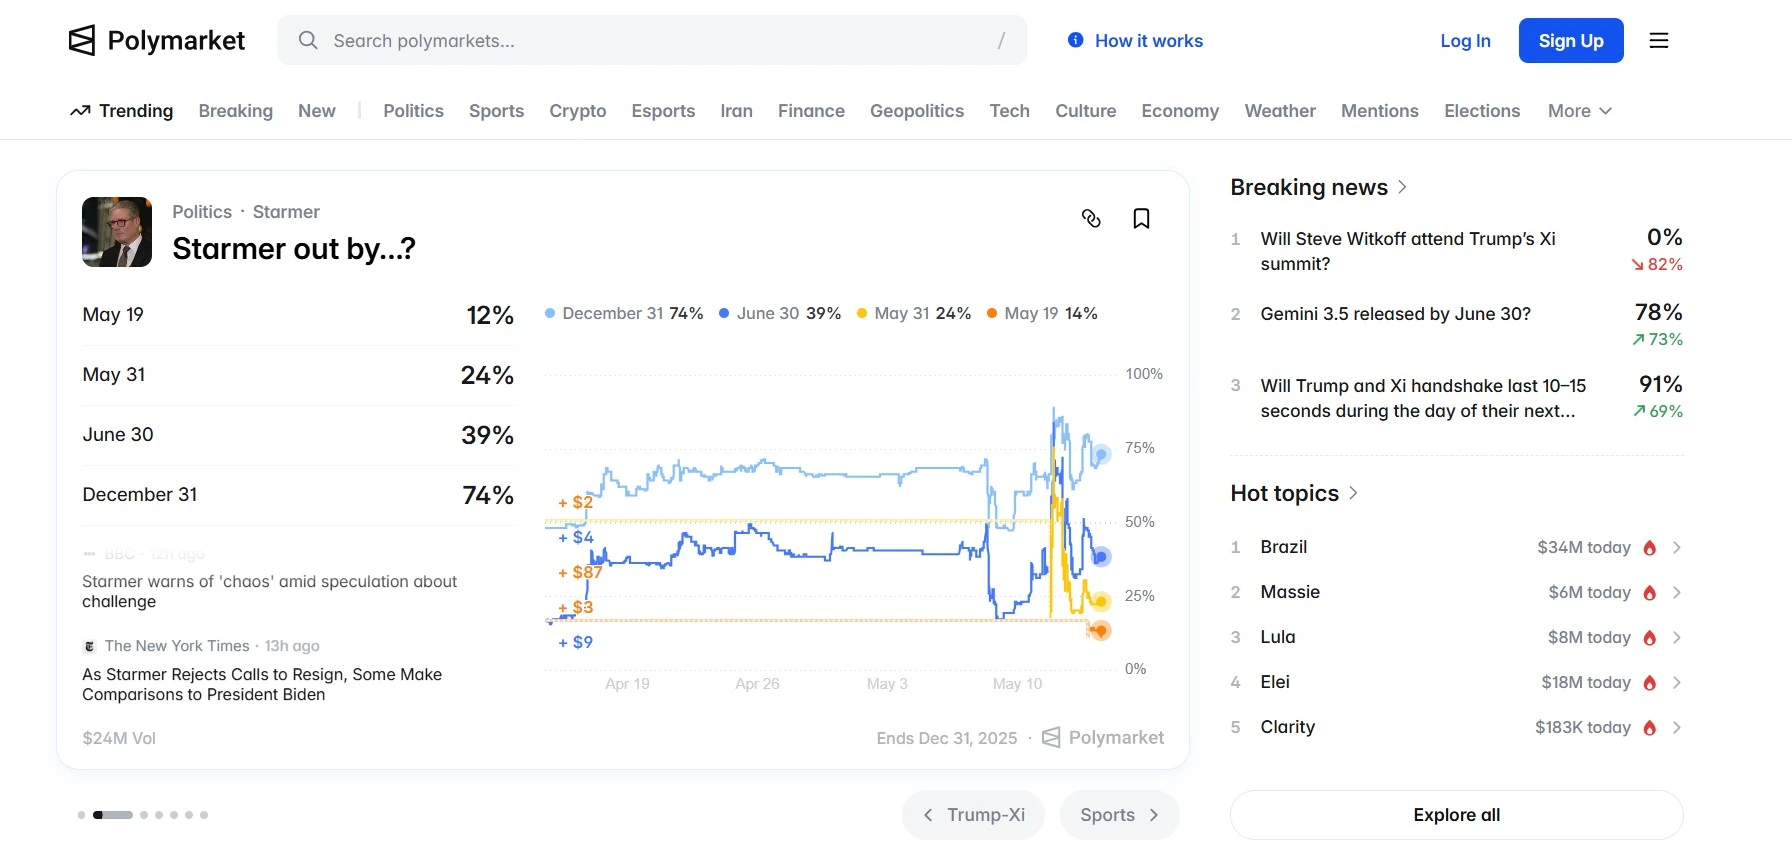Select the Politics category

413,111
